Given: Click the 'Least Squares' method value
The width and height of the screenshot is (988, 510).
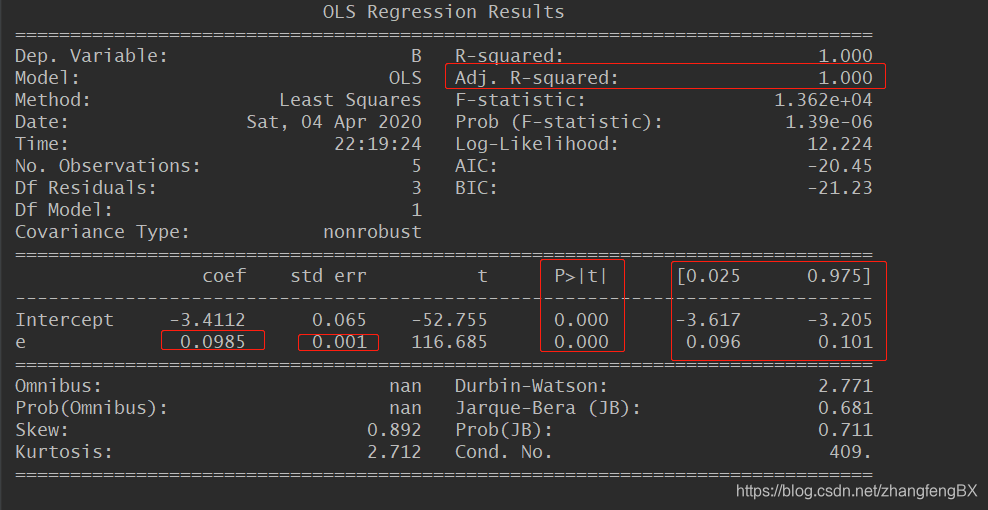Looking at the screenshot, I should pos(350,100).
